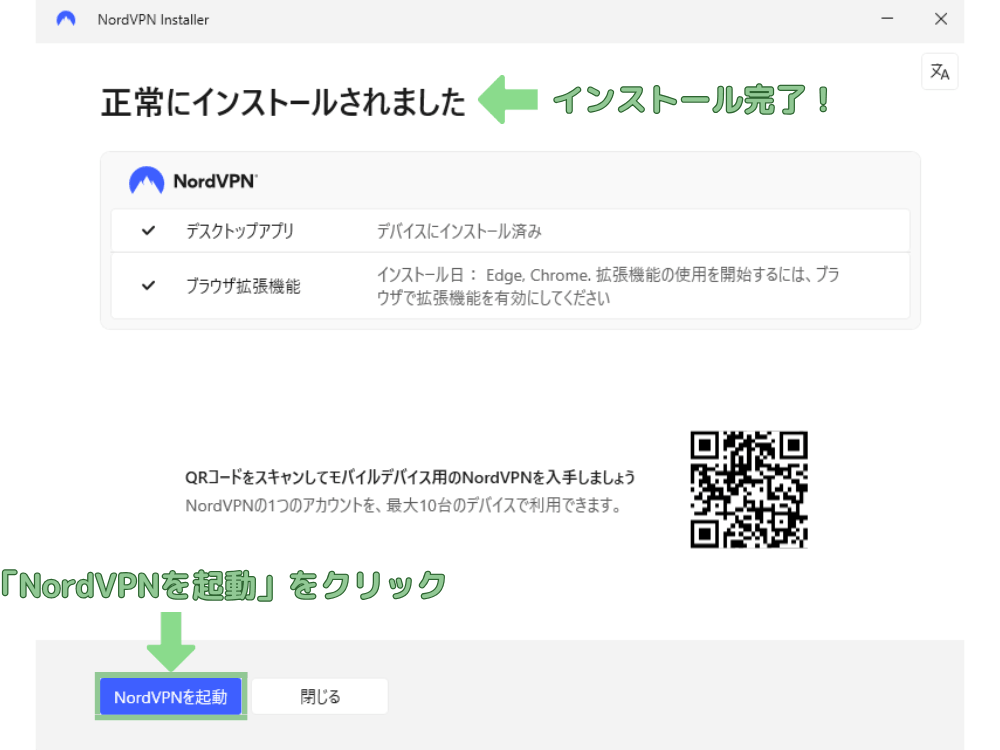
Task: Click the NordVPN Installer title text
Action: coord(153,20)
